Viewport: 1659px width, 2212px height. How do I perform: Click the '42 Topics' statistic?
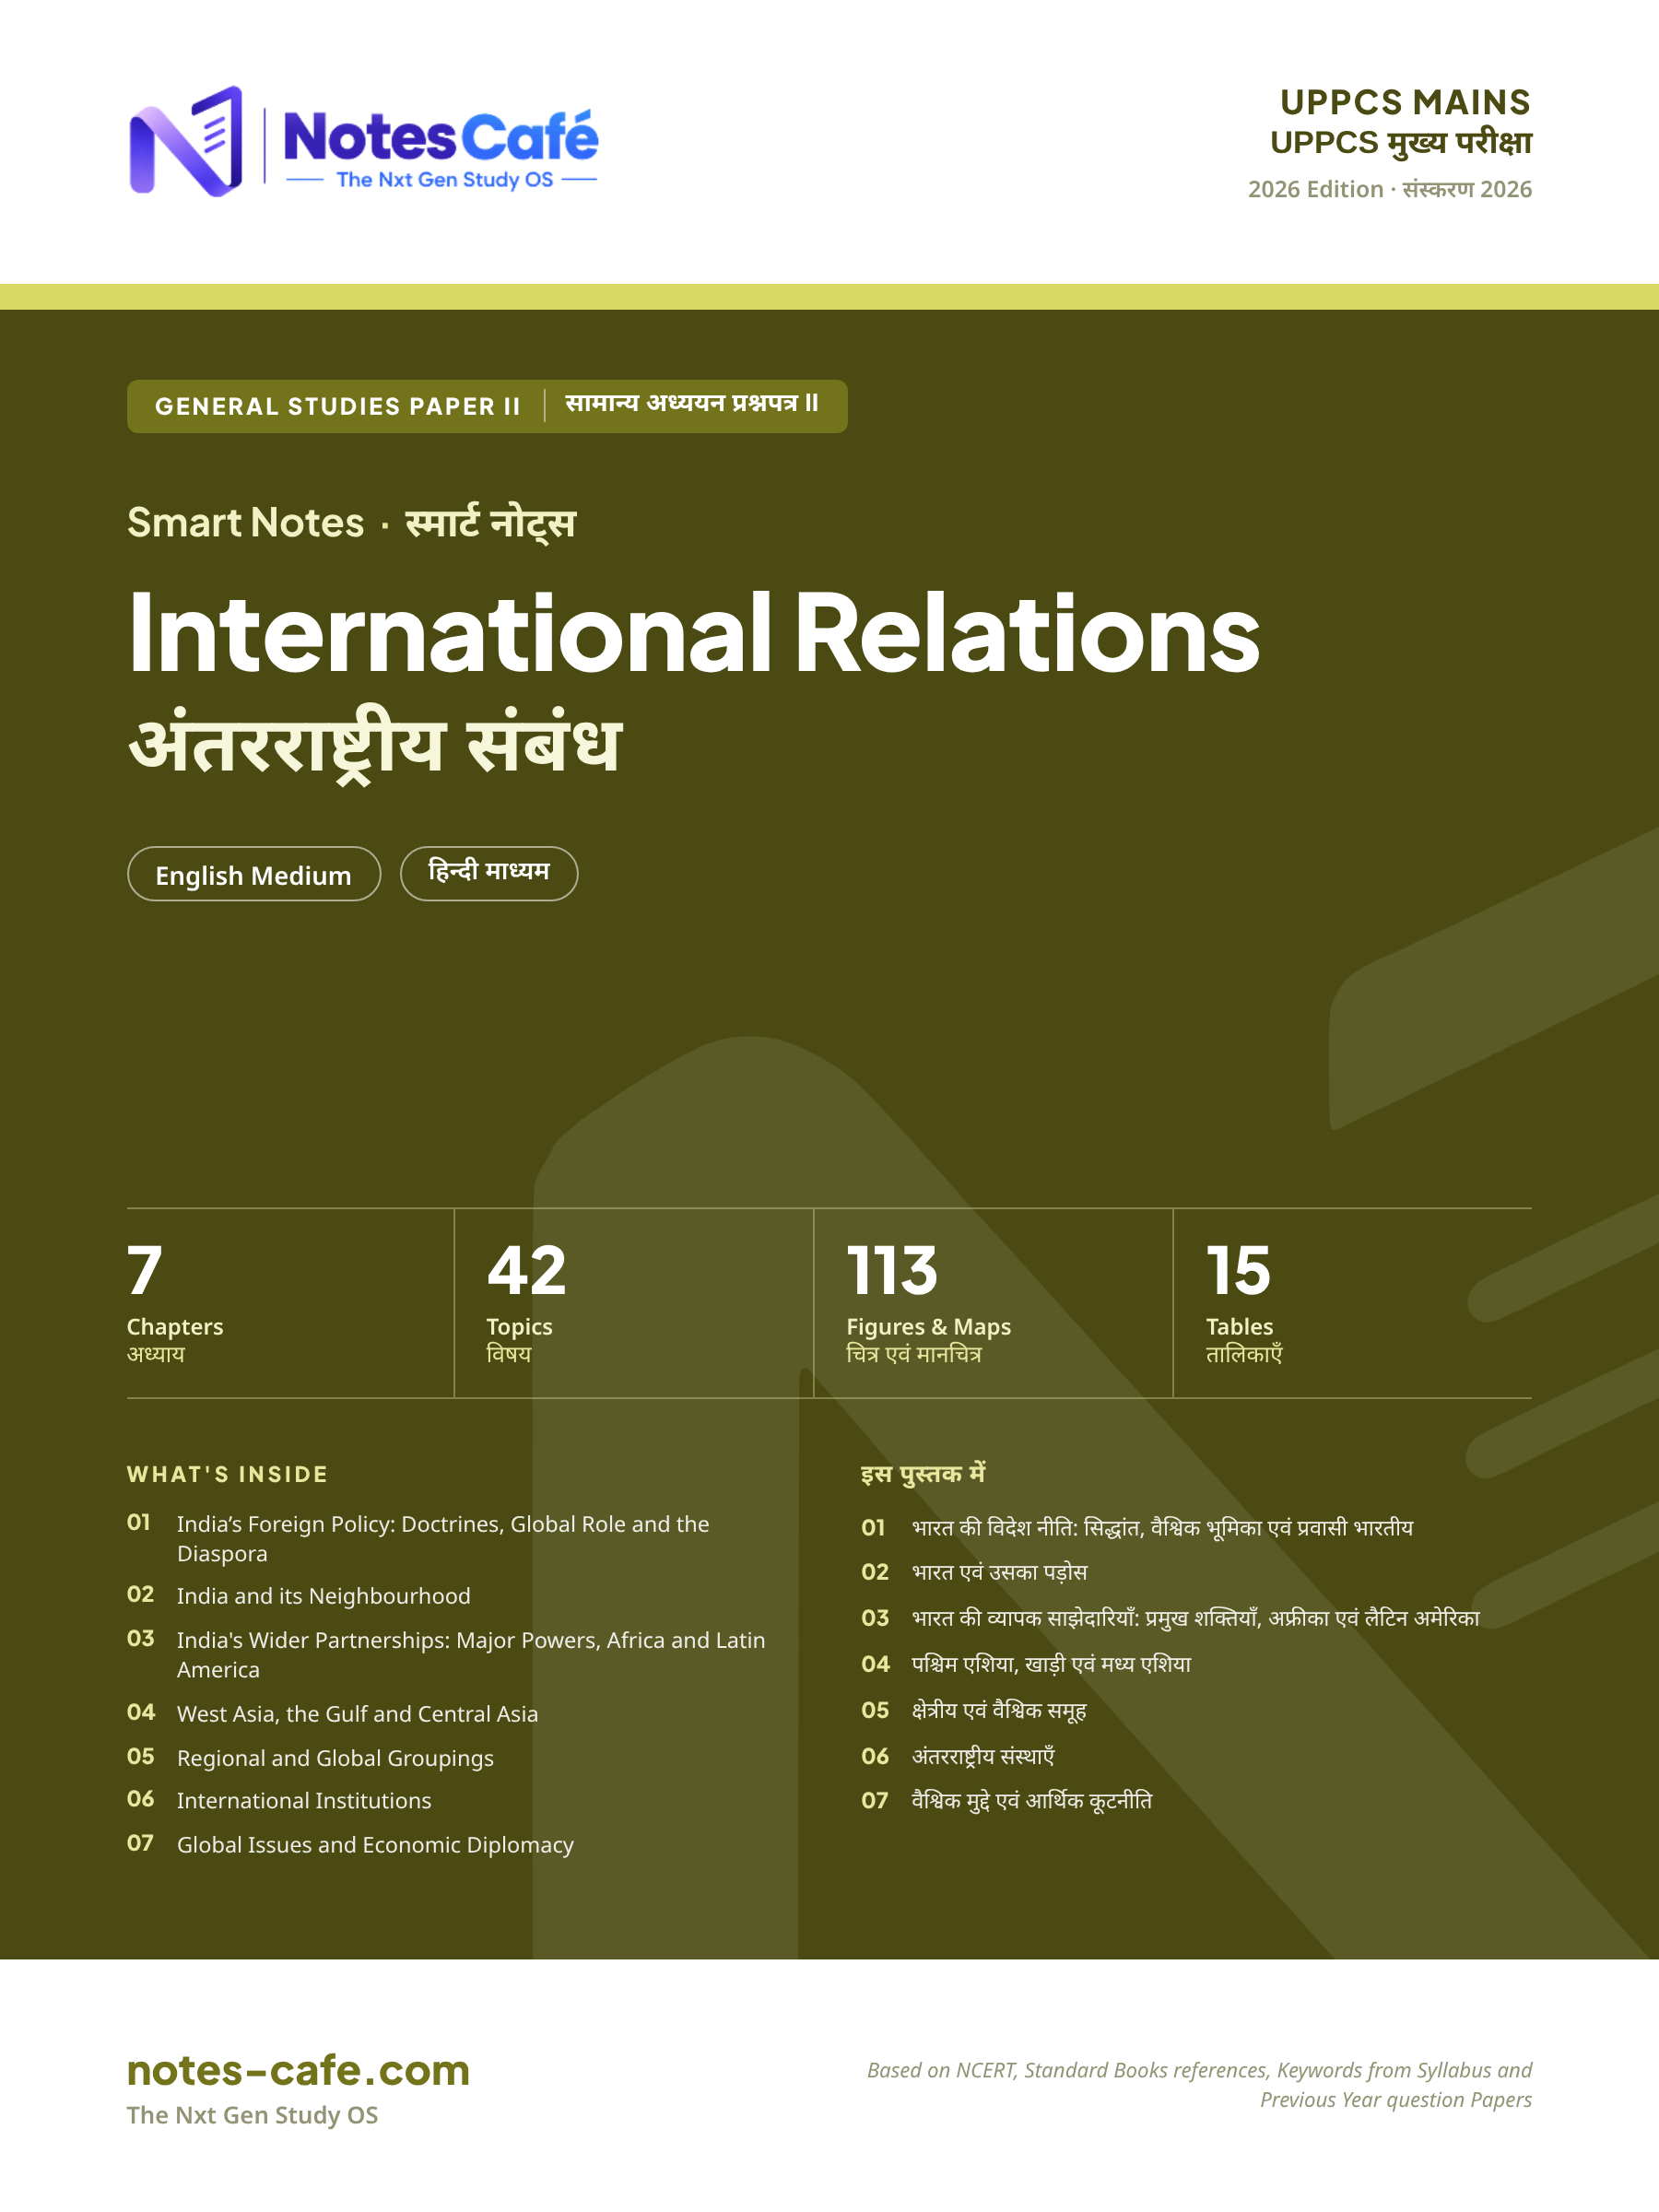point(526,1302)
